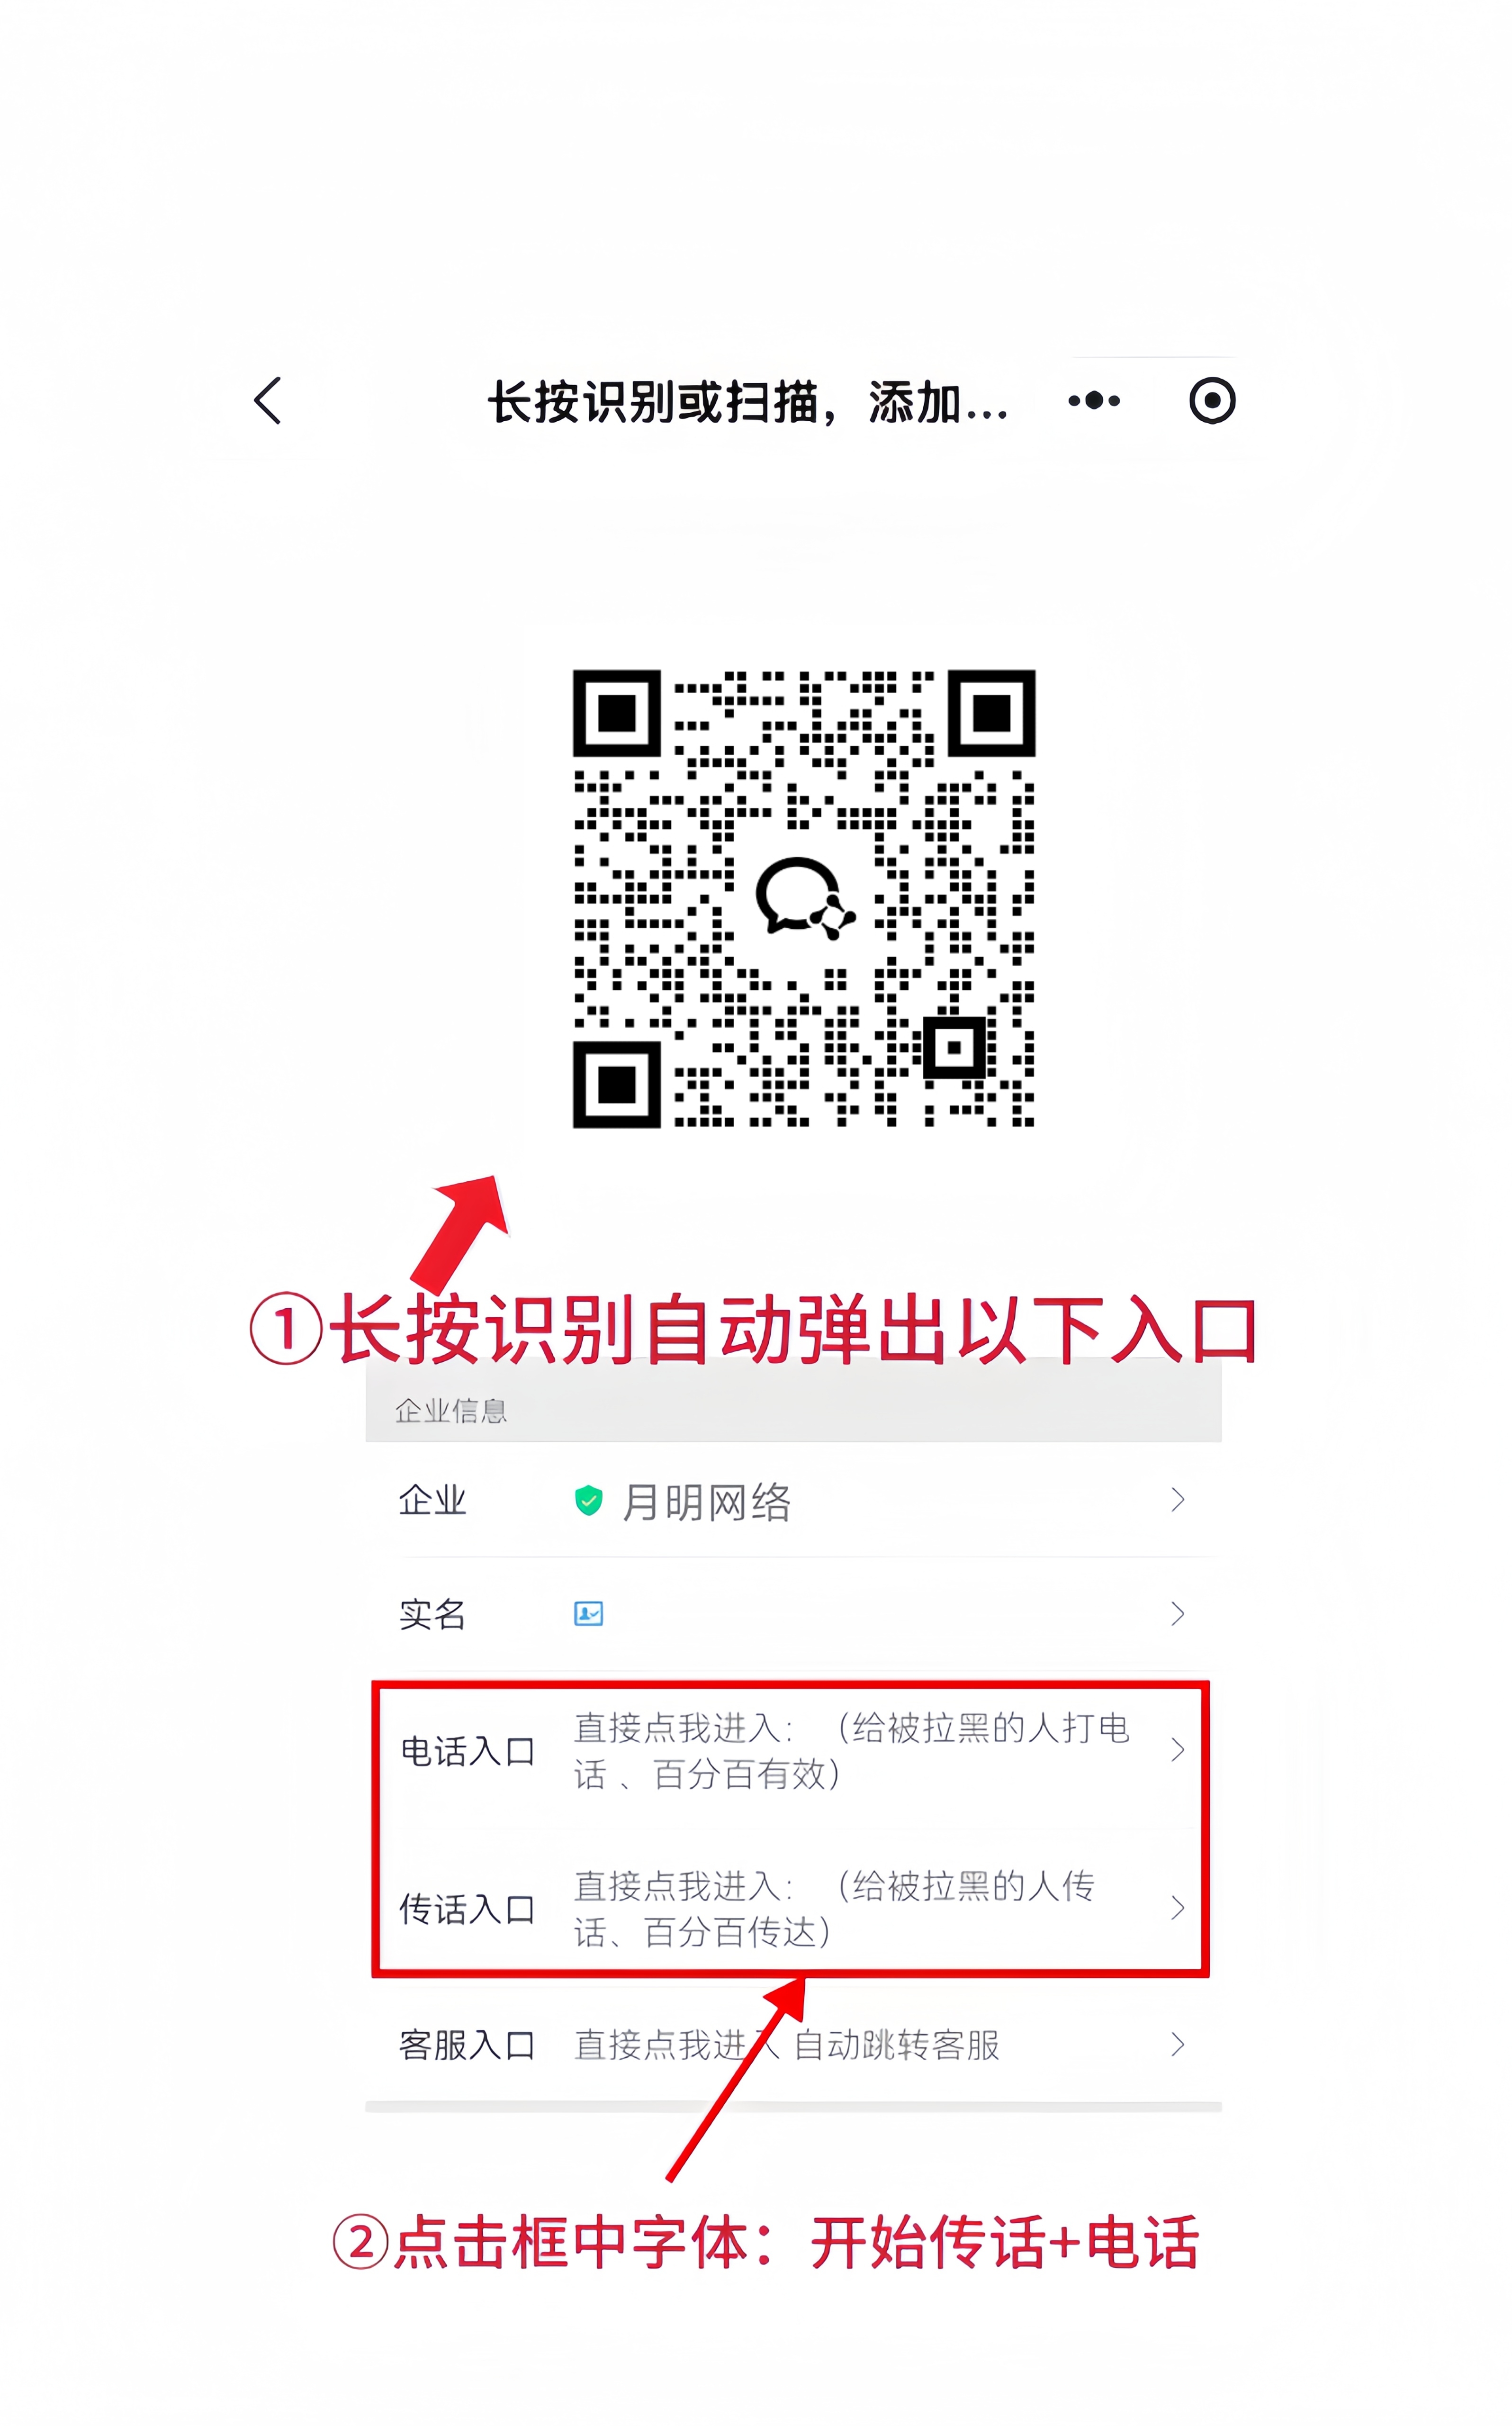Screen dimensions: 1512x2426
Task: Open the three-dot more menu
Action: tap(1094, 401)
